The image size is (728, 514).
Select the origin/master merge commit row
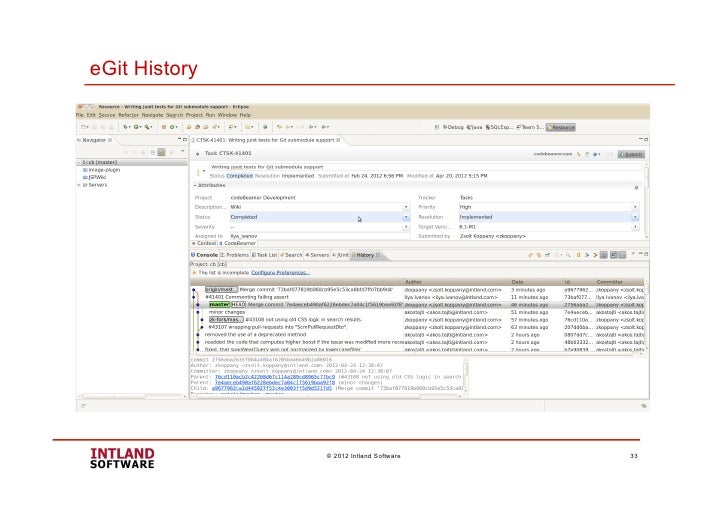point(418,290)
